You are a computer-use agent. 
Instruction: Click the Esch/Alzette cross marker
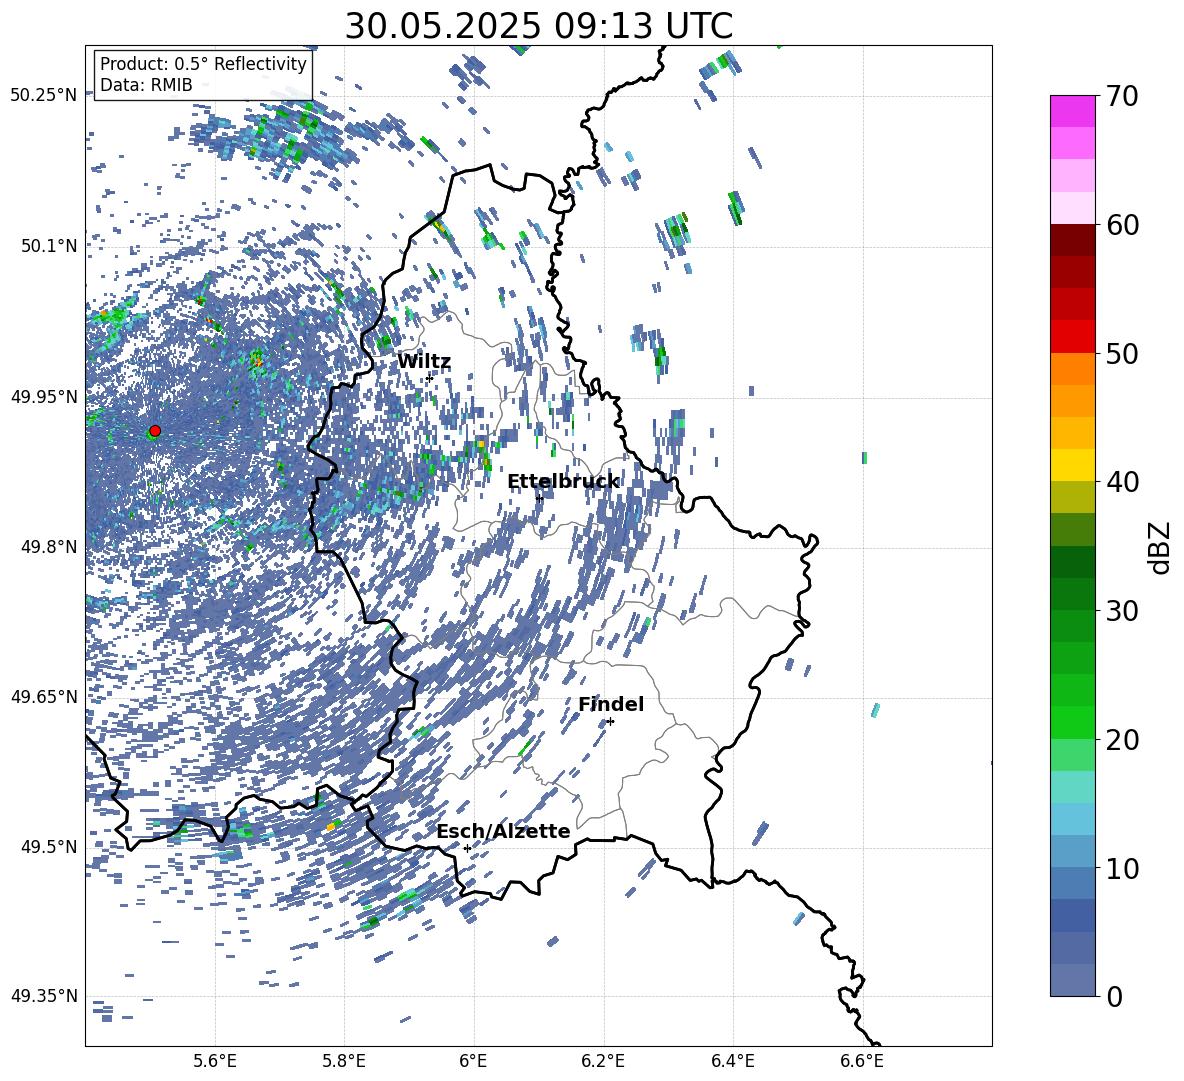467,848
